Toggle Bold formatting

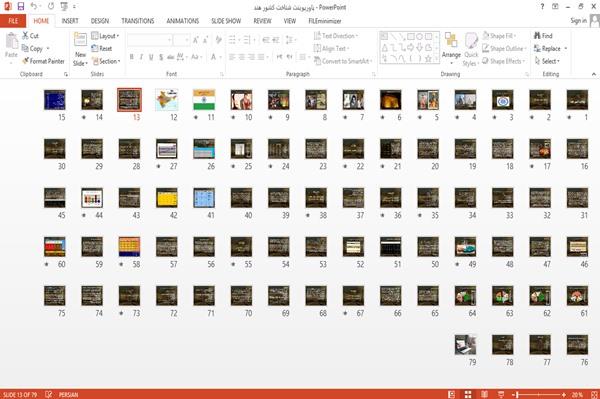click(x=131, y=57)
